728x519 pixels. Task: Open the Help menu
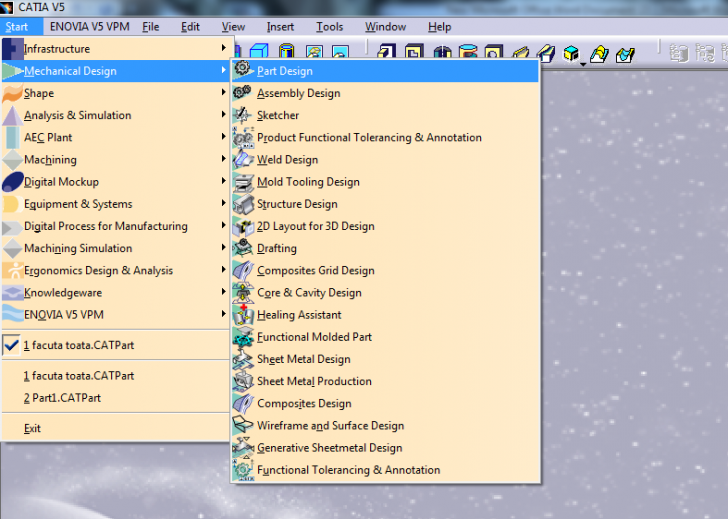[439, 27]
